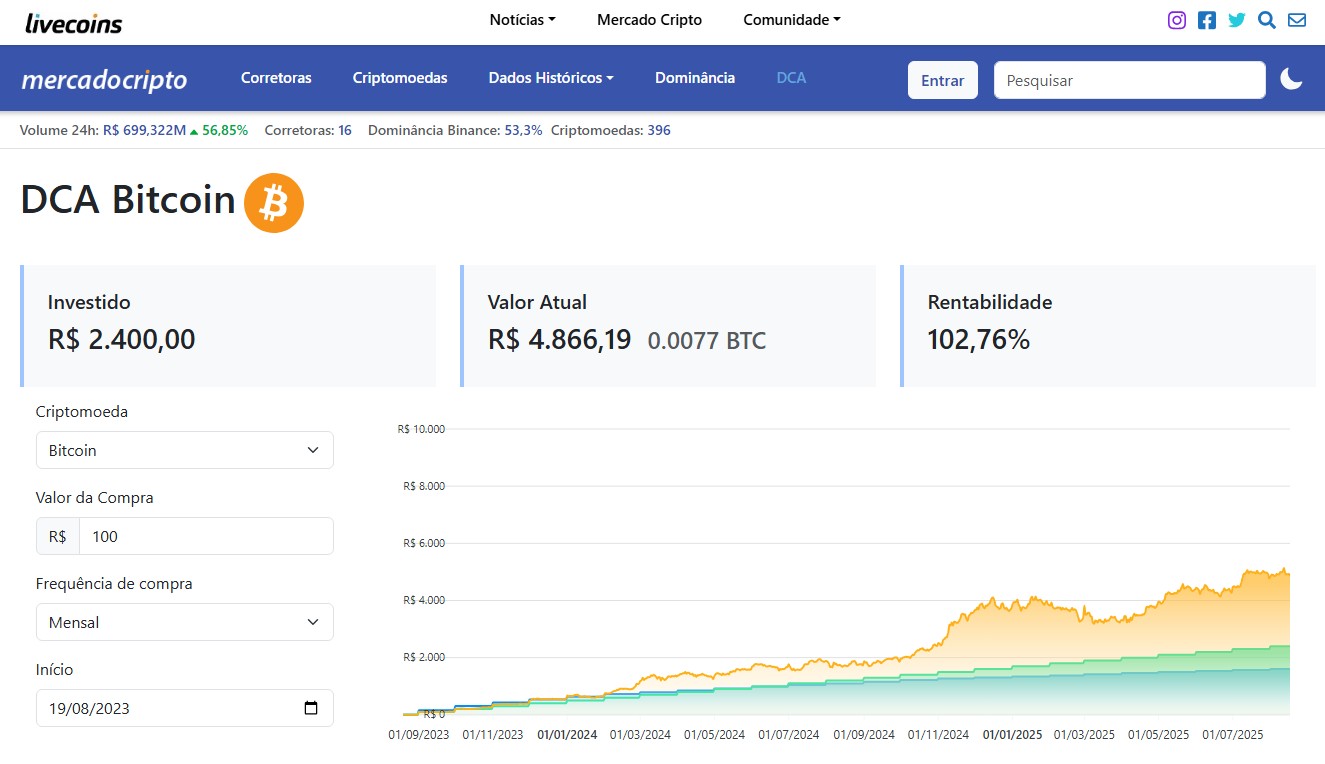Click the 01/01/2025 chart date label
The height and width of the screenshot is (764, 1325).
(1012, 734)
